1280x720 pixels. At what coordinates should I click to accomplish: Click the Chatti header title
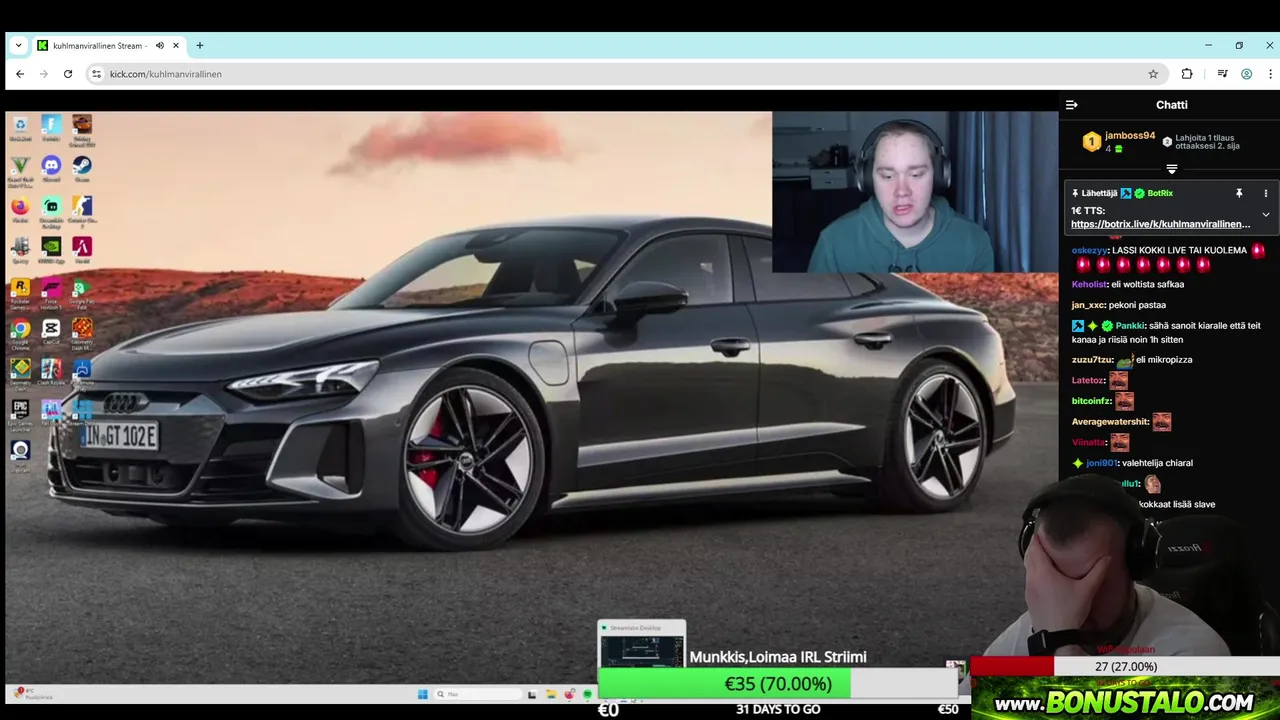pos(1172,105)
